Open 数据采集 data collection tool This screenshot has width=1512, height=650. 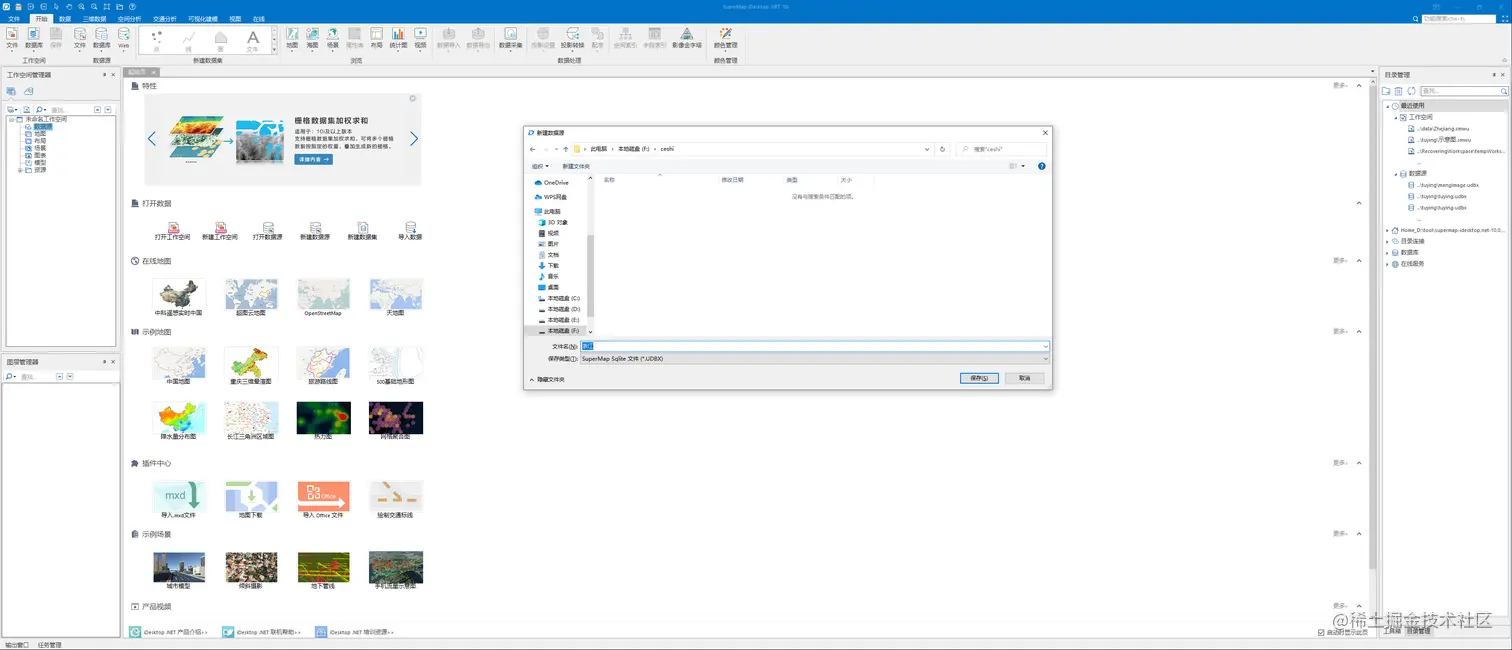[510, 37]
